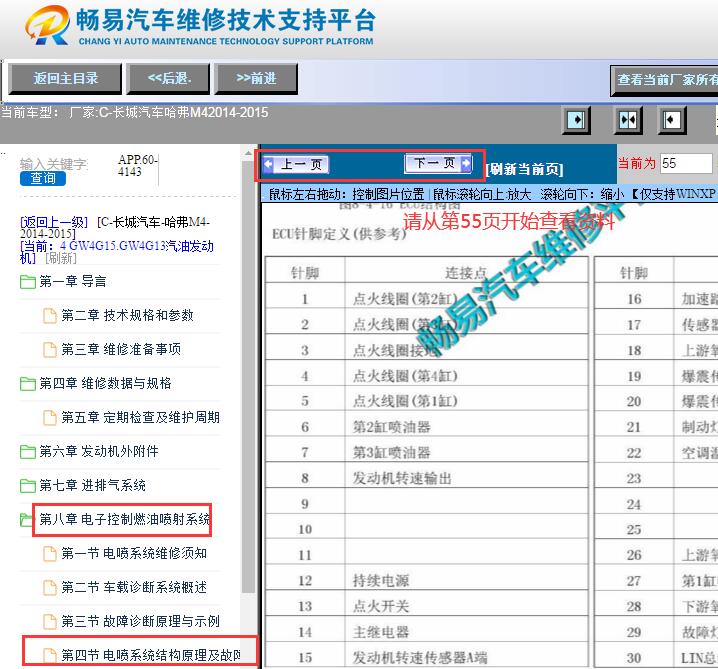Click the folder icon beside 第六章 发动机外附件
Viewport: 718px width, 669px height.
click(x=27, y=451)
